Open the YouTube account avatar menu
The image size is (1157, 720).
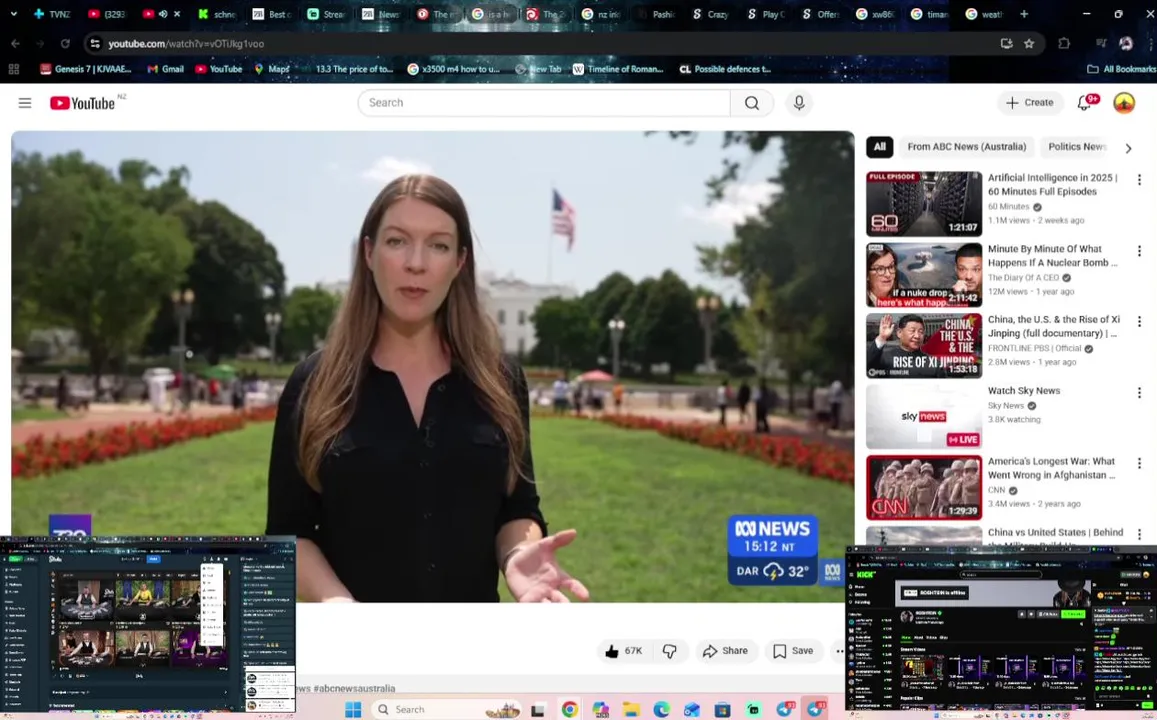(1124, 103)
